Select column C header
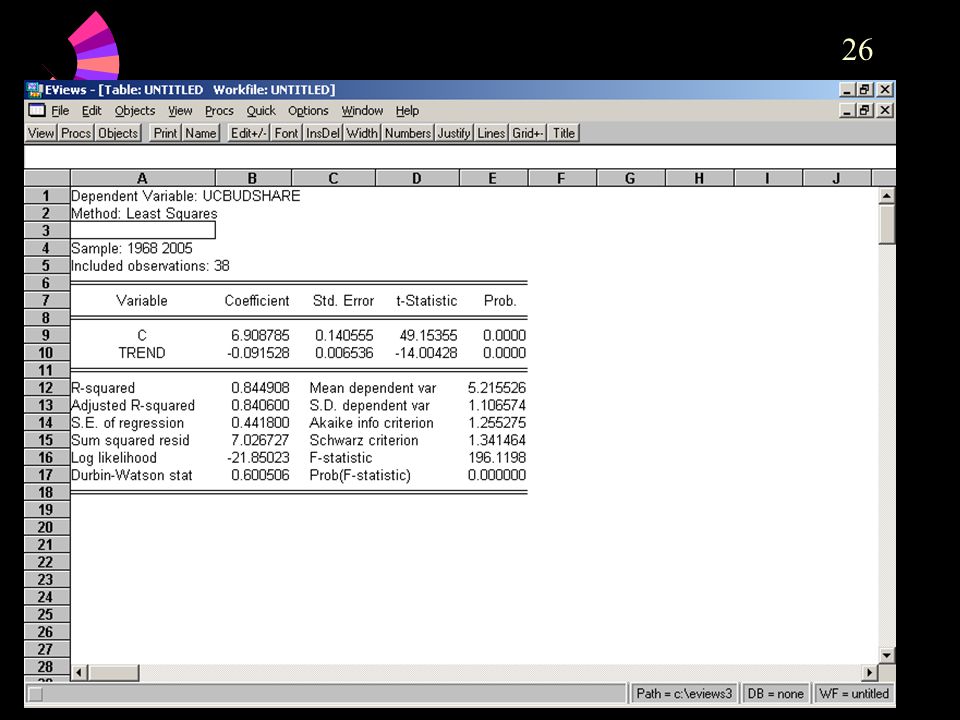The height and width of the screenshot is (720, 960). pos(333,178)
